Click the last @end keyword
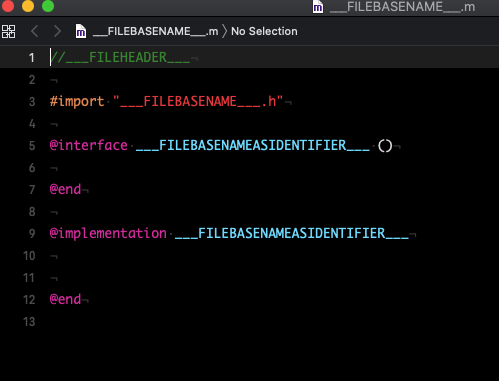Viewport: 499px width, 381px height. click(x=65, y=299)
